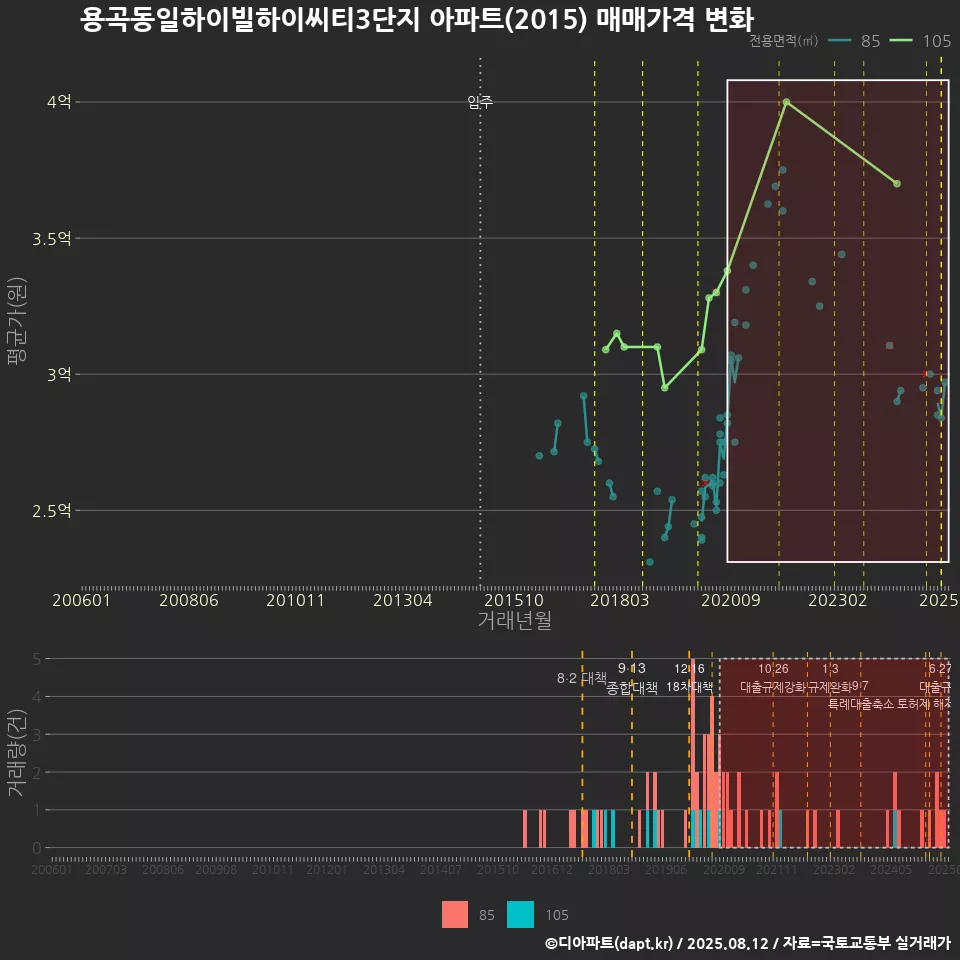This screenshot has width=960, height=960.
Task: Click the 2 tick on the volume y-axis
Action: tap(37, 772)
